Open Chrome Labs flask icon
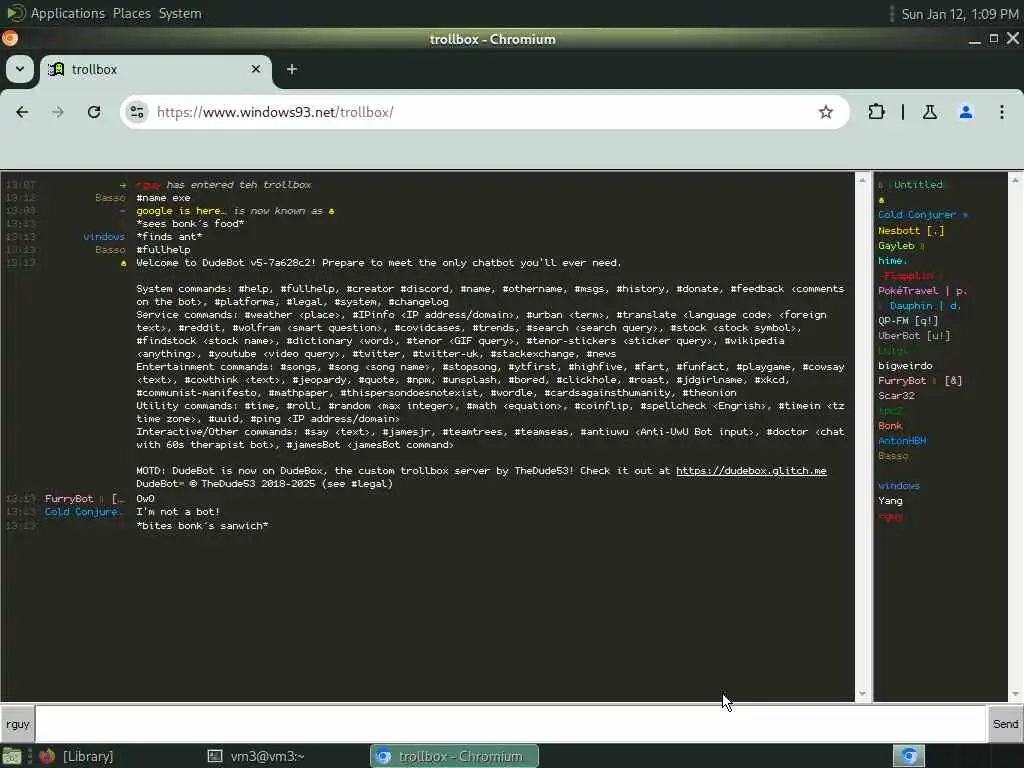The image size is (1024, 768). [x=929, y=112]
